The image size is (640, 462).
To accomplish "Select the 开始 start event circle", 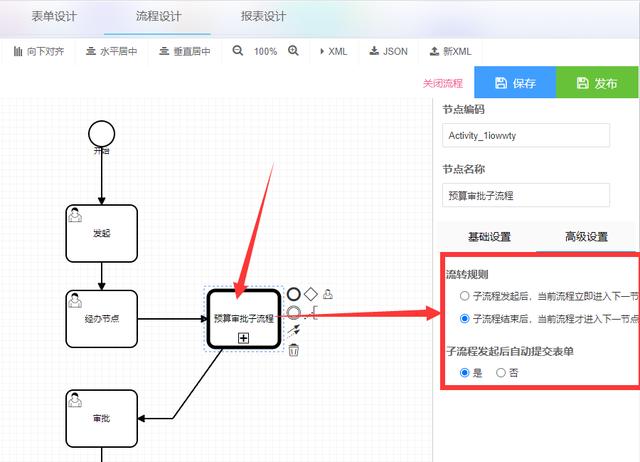I will point(102,133).
